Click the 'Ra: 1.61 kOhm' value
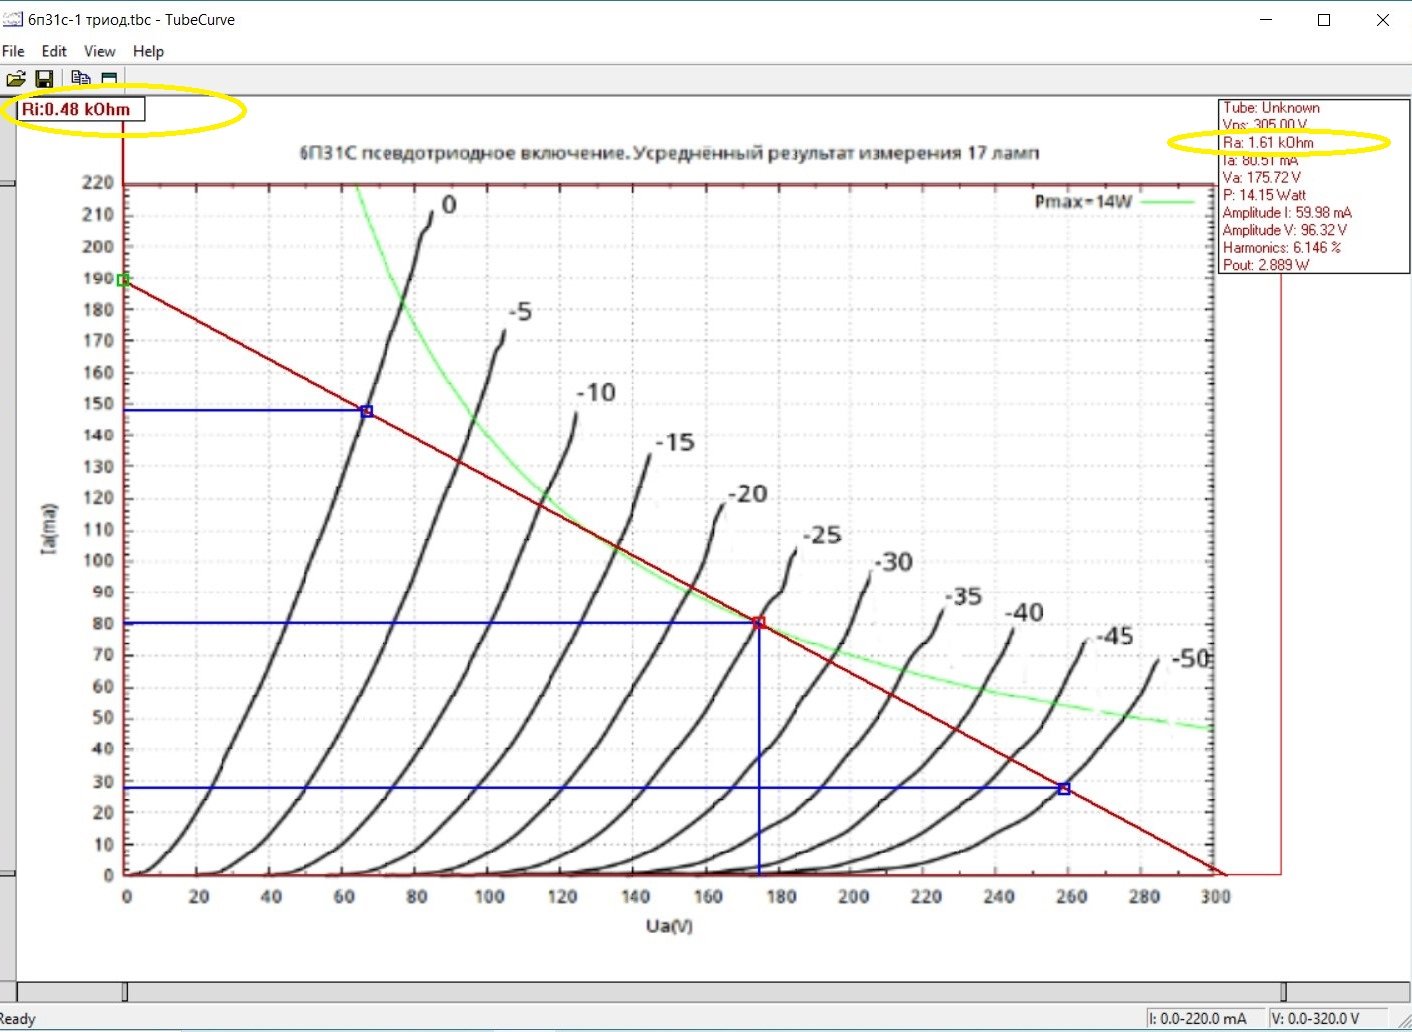 click(x=1268, y=143)
